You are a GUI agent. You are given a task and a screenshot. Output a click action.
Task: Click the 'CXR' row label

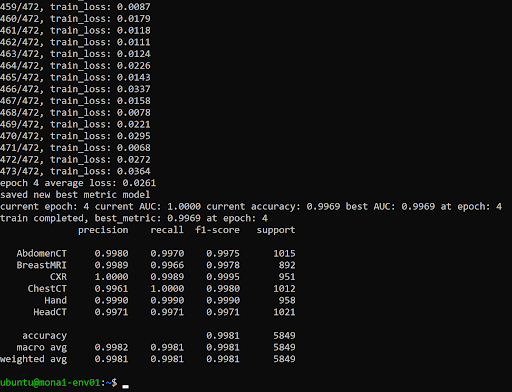tap(58, 277)
